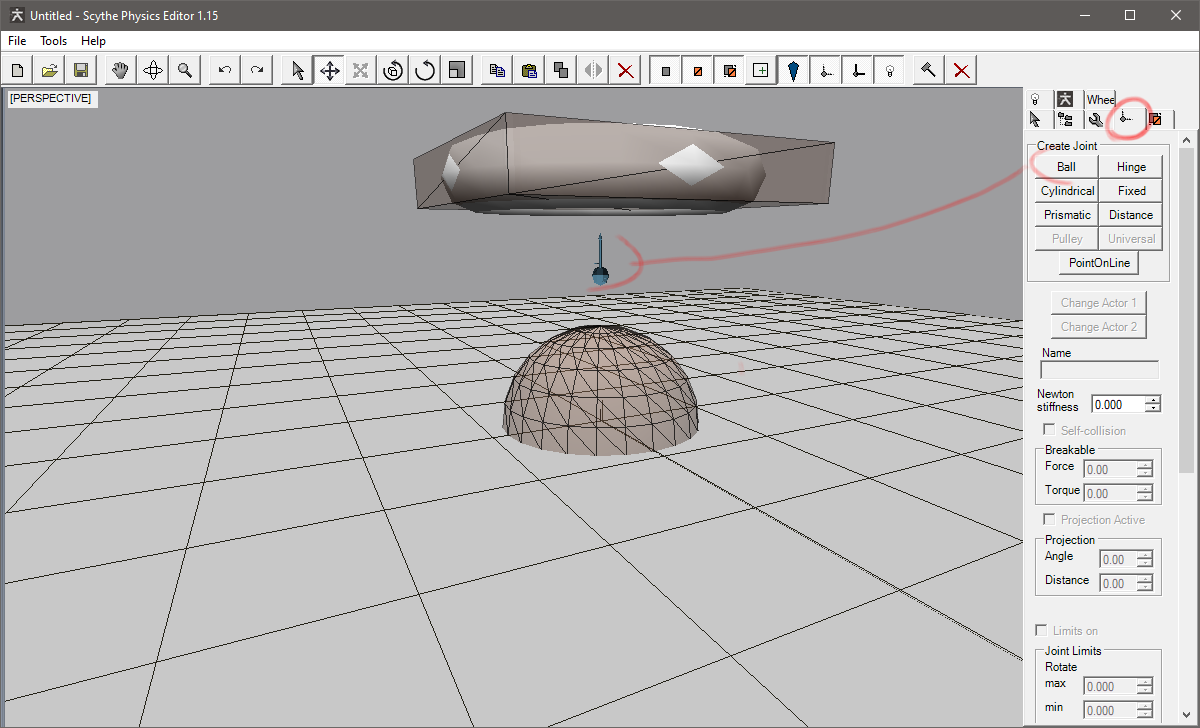The image size is (1200, 728).
Task: Click the open folder toolbar icon
Action: click(50, 70)
